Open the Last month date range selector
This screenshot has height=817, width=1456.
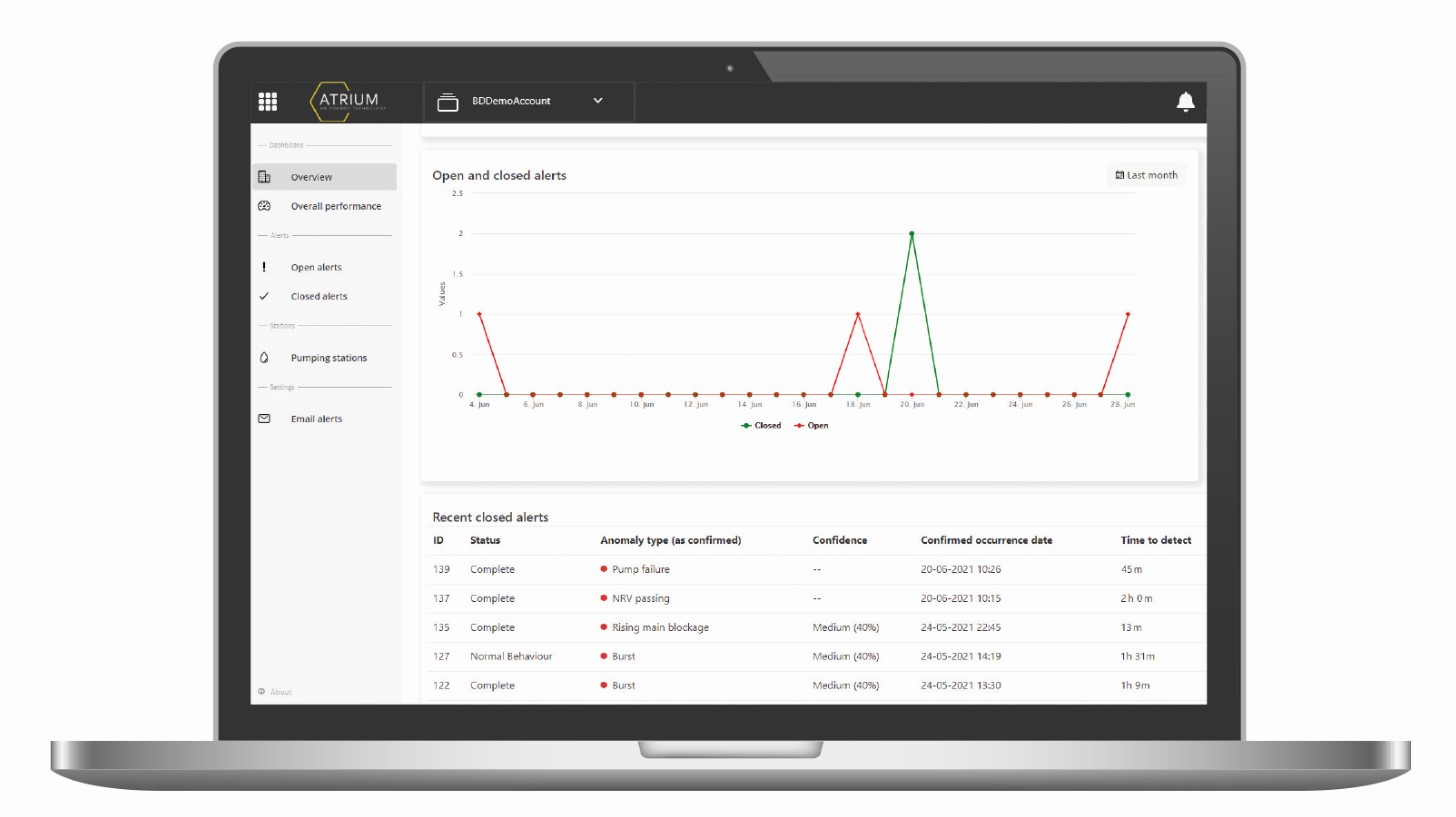(1146, 174)
